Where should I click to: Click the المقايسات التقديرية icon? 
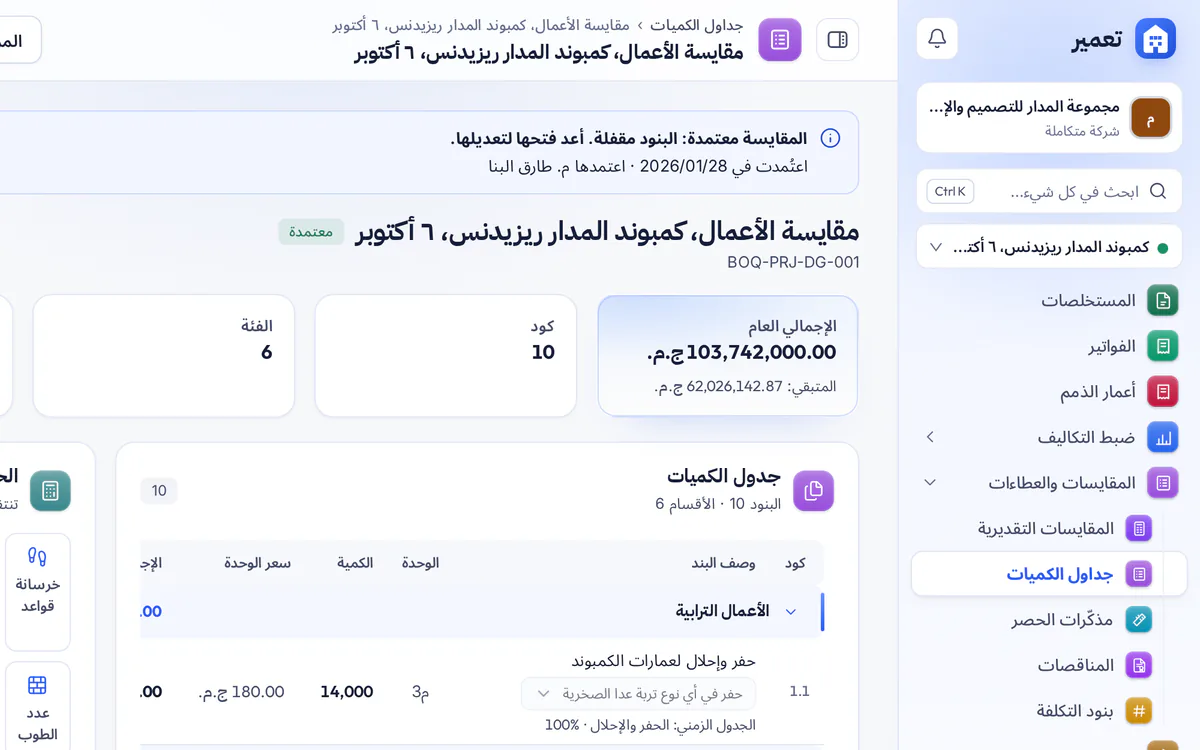[x=1139, y=528]
